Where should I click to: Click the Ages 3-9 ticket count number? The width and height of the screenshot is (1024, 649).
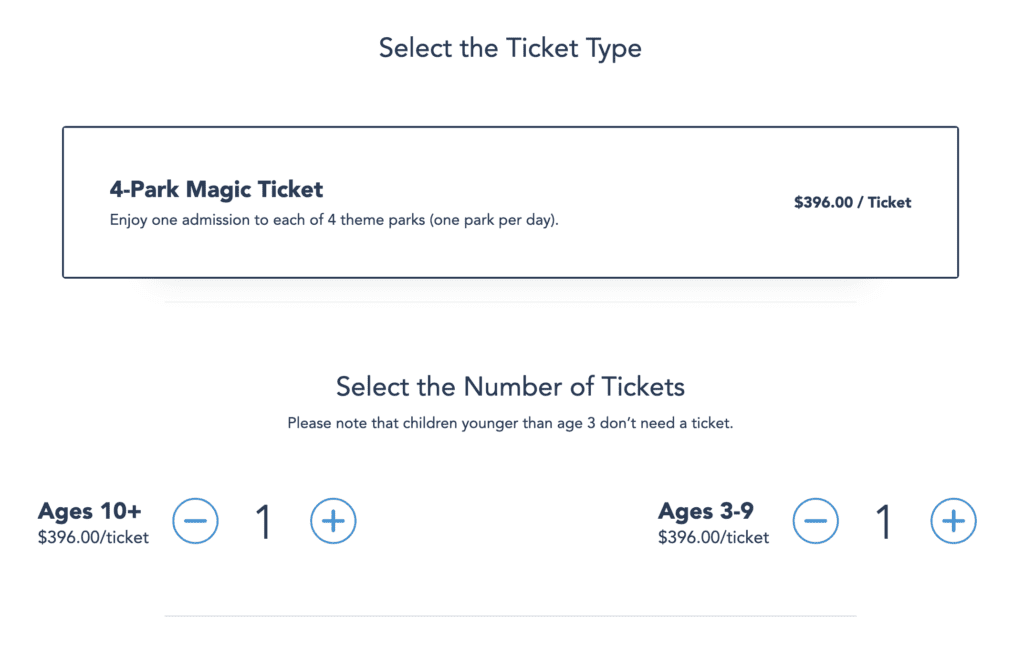[884, 521]
